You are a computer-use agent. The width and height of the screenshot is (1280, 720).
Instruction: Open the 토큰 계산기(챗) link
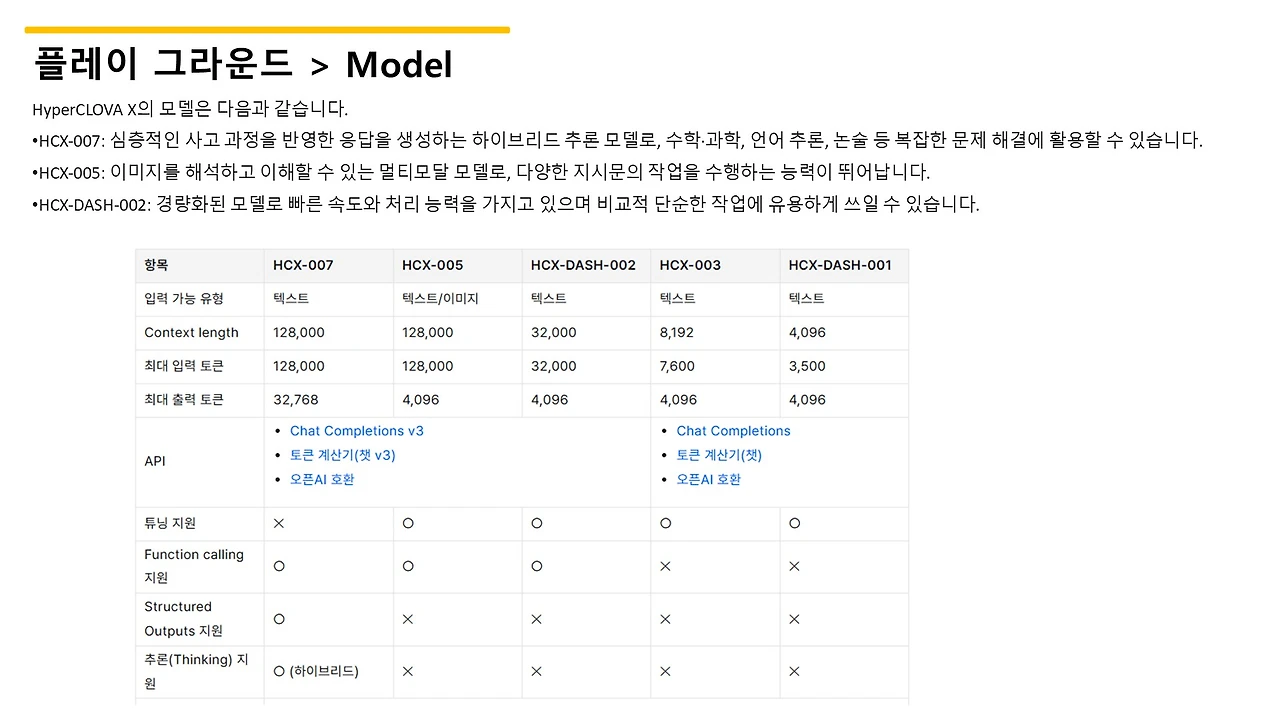(x=719, y=455)
